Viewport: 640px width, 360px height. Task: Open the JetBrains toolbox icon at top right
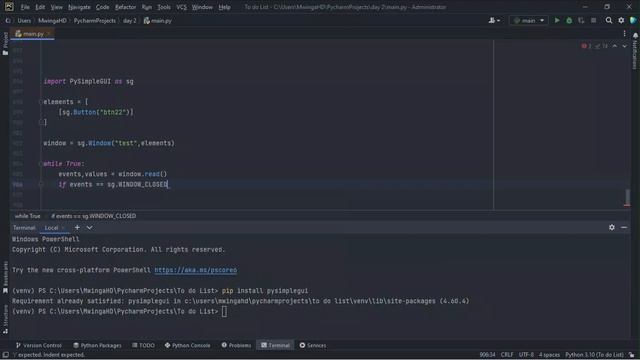(633, 20)
